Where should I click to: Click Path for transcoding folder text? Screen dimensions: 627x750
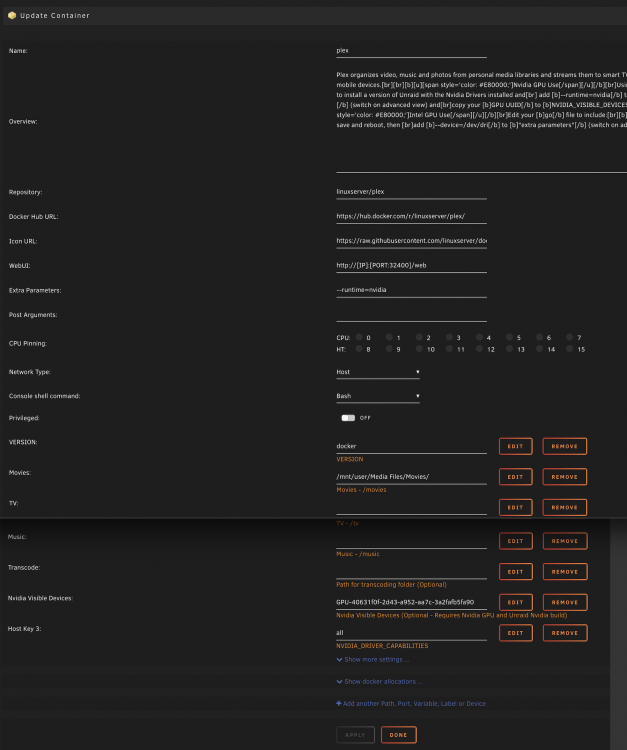[391, 585]
